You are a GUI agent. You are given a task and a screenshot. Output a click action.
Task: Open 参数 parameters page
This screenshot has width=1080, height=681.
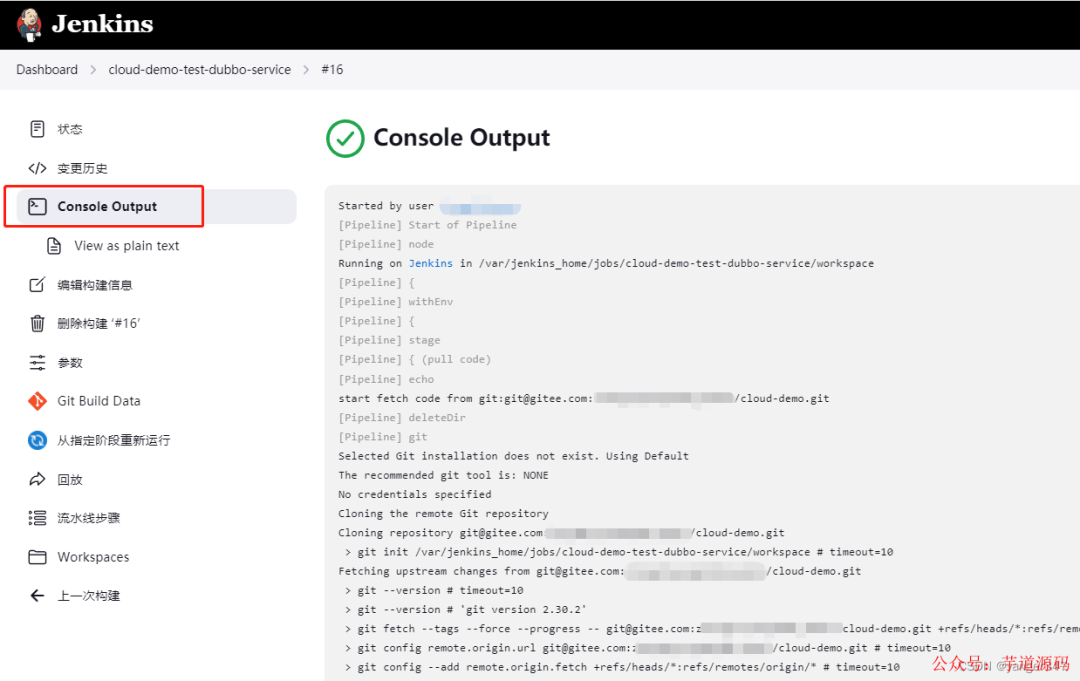pos(70,362)
